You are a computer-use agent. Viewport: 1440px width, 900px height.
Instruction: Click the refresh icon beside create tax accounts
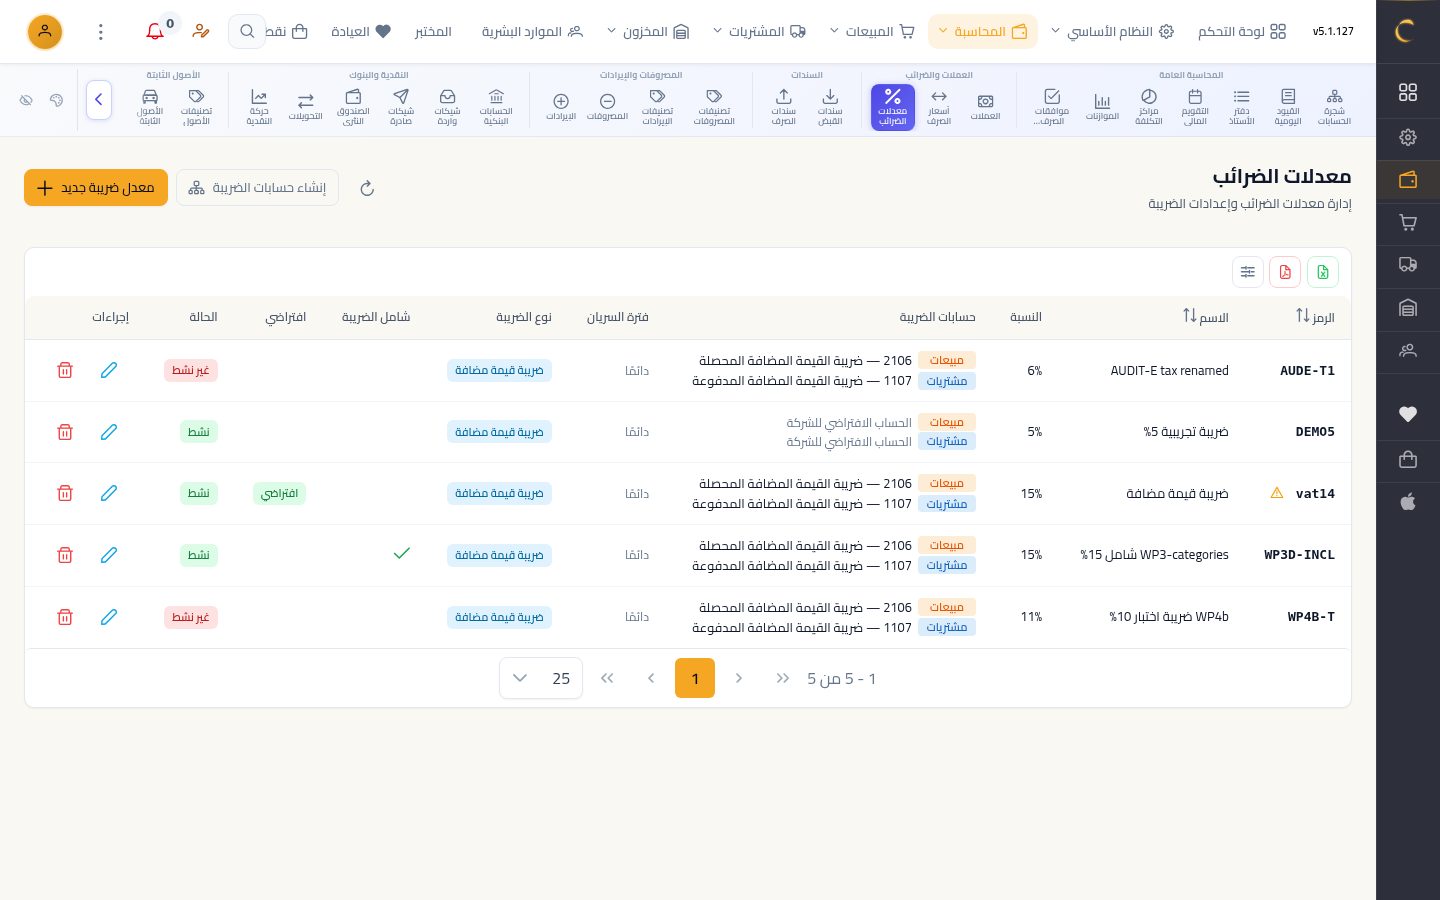(367, 188)
